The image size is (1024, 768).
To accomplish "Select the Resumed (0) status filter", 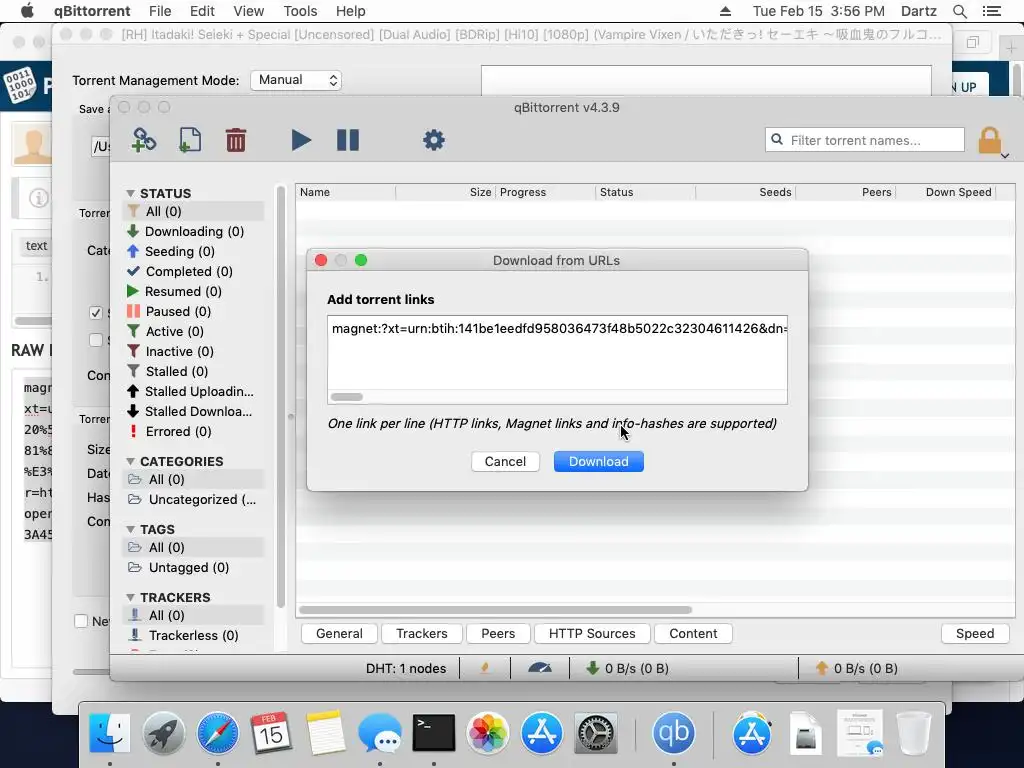I will [183, 291].
